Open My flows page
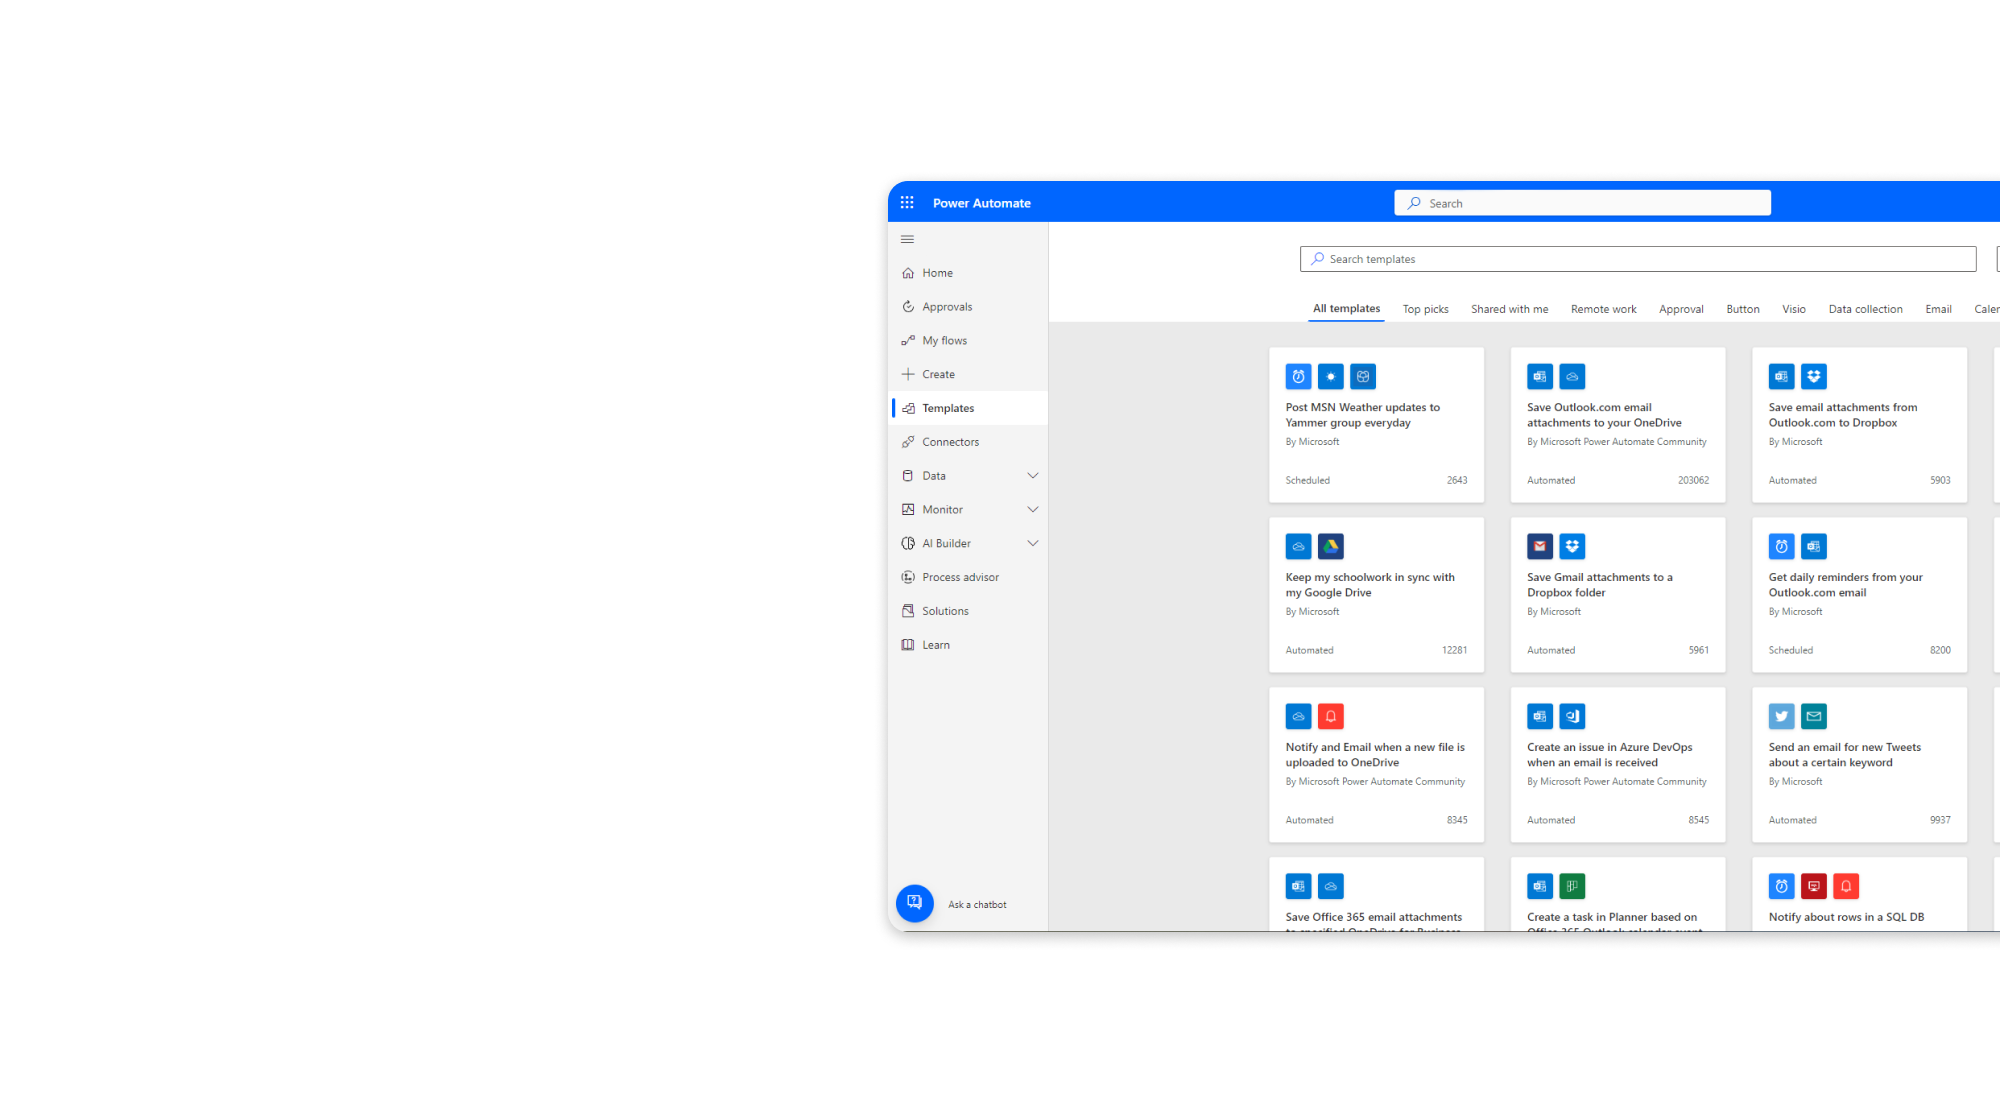Image resolution: width=2000 pixels, height=1112 pixels. [x=968, y=341]
